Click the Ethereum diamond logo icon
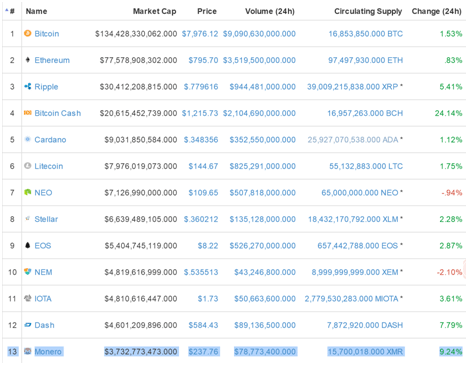The height and width of the screenshot is (365, 468). click(28, 60)
